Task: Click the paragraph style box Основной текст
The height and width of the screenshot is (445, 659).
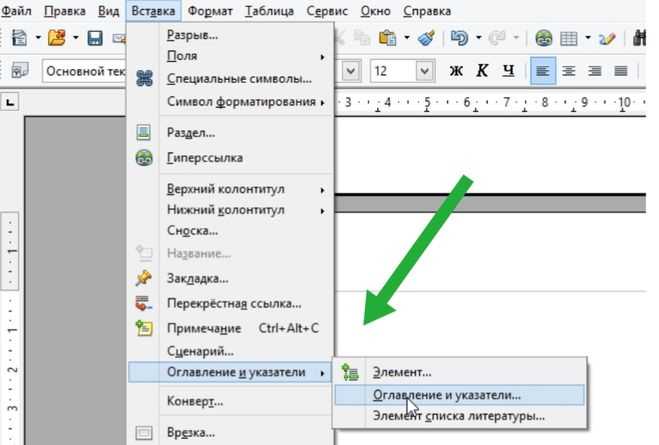Action: point(84,71)
